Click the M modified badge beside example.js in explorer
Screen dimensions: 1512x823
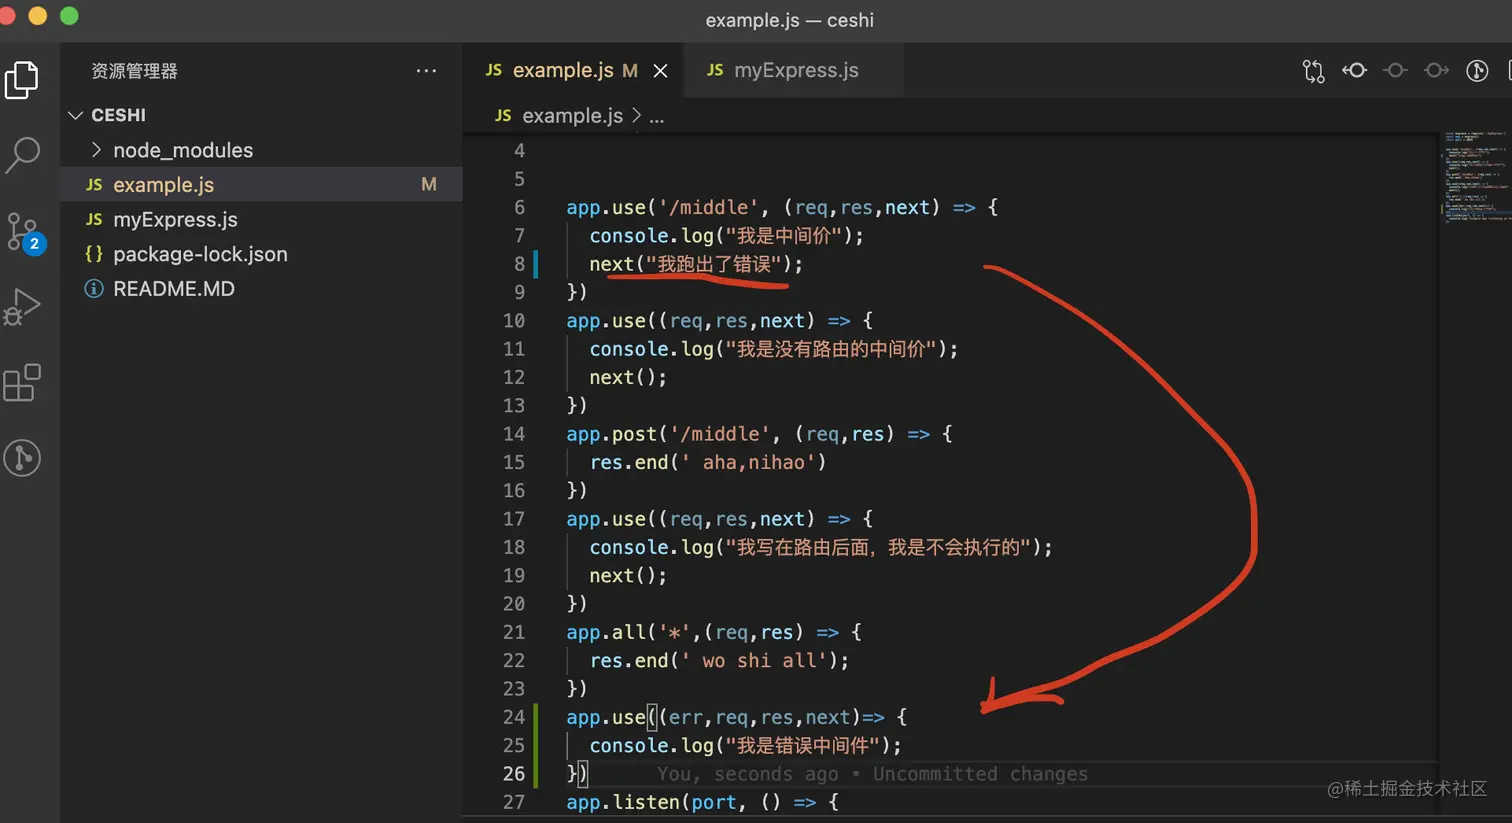pos(429,185)
